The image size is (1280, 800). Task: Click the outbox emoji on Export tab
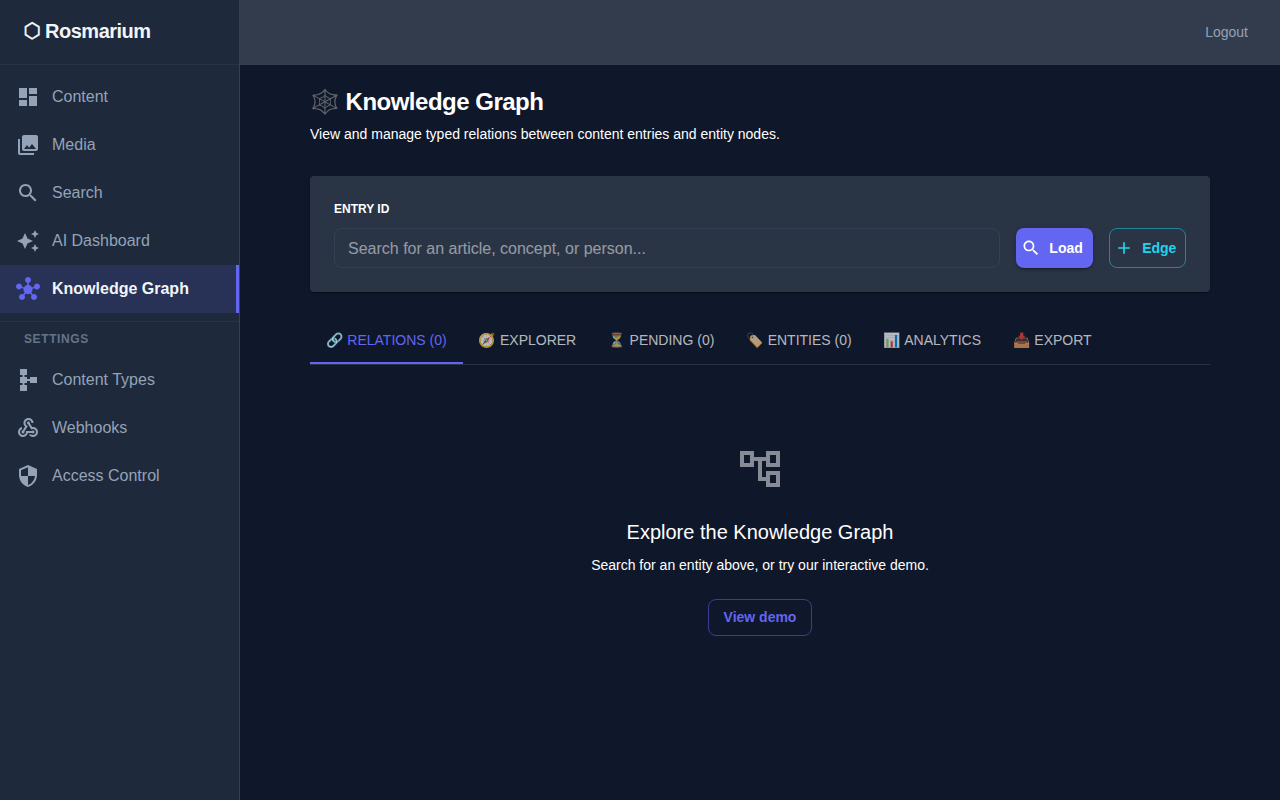[1021, 340]
